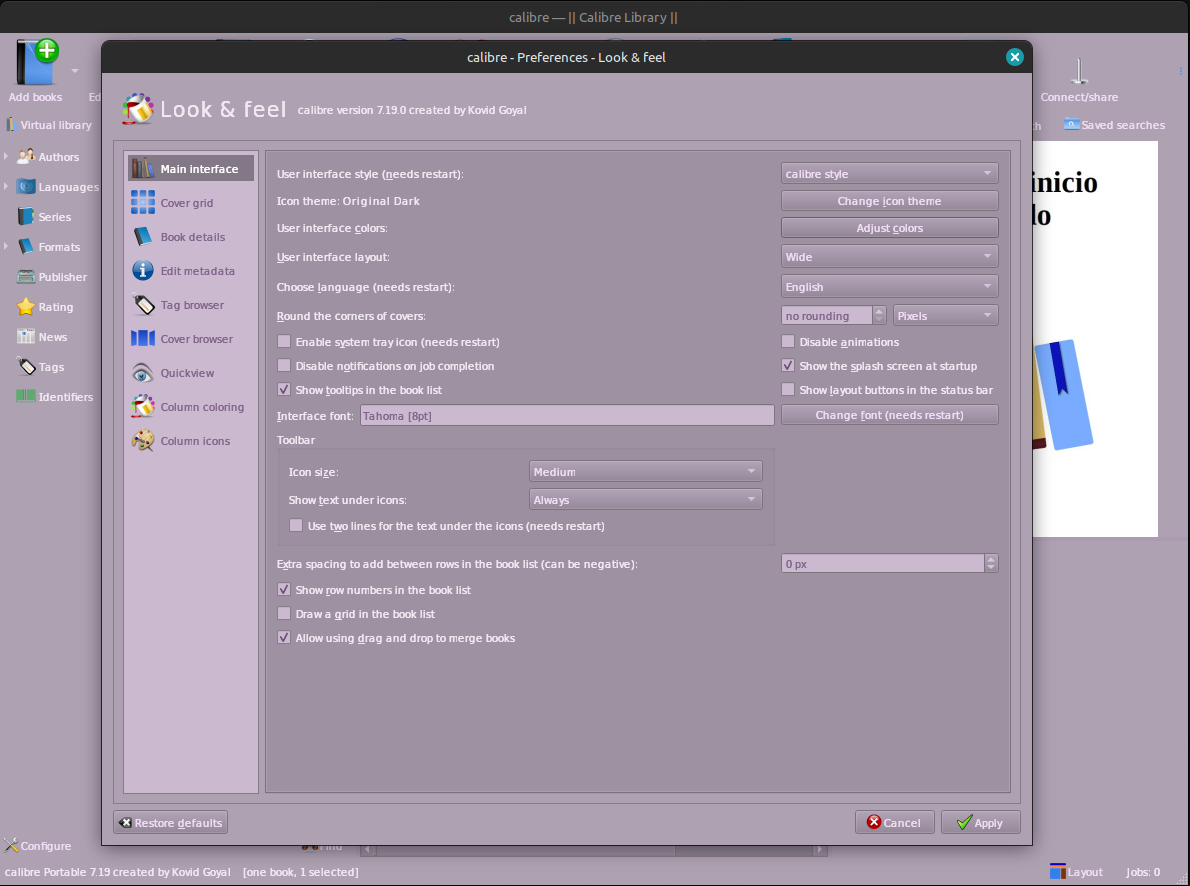Toggle Show layout buttons in status bar
This screenshot has width=1190, height=886.
(788, 389)
